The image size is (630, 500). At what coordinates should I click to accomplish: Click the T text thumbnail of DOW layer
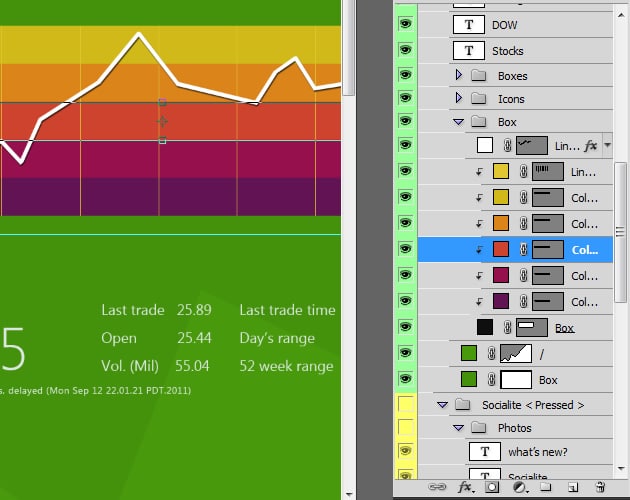(468, 25)
